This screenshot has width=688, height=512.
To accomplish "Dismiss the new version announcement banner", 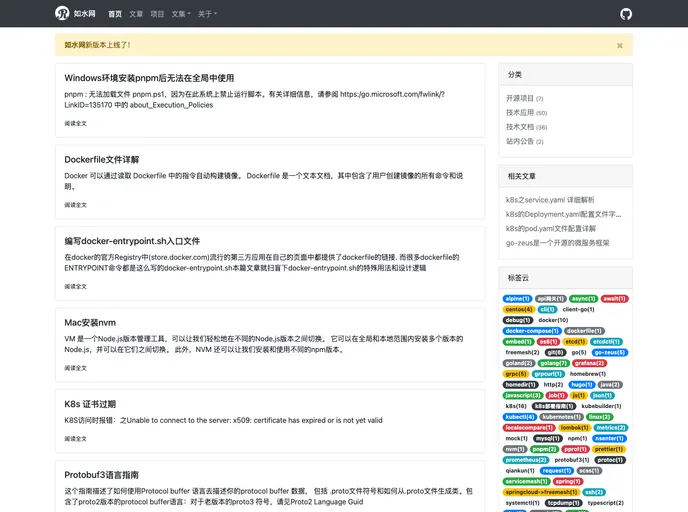I will click(619, 45).
